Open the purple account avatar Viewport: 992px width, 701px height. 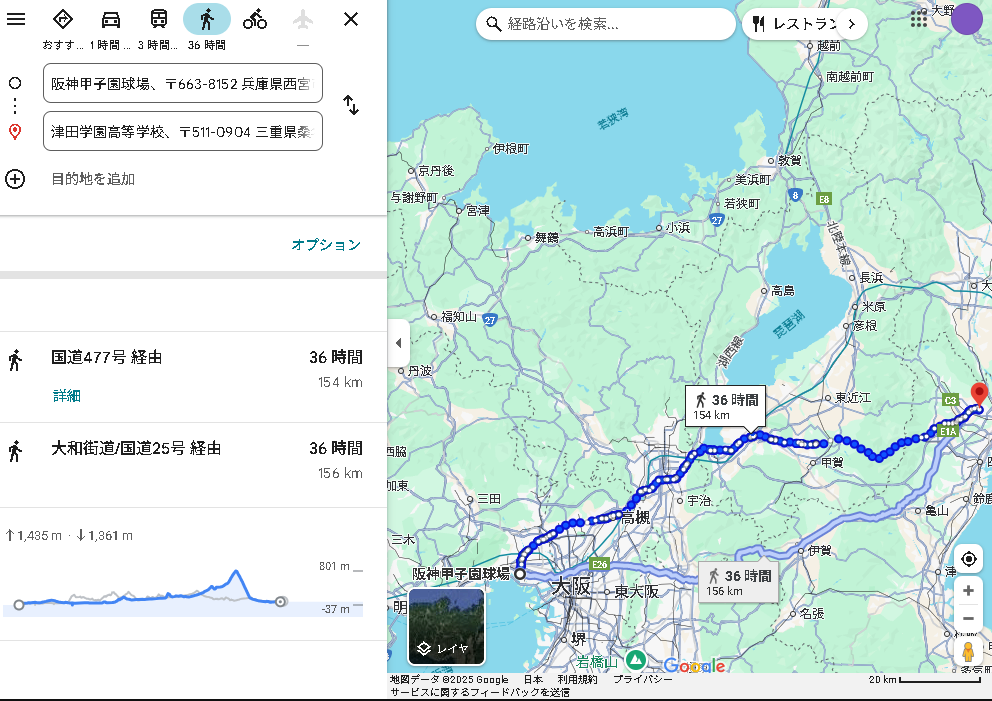point(967,19)
